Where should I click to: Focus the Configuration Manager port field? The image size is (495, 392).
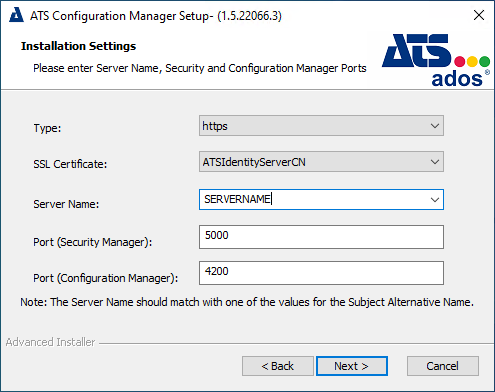[x=321, y=273]
